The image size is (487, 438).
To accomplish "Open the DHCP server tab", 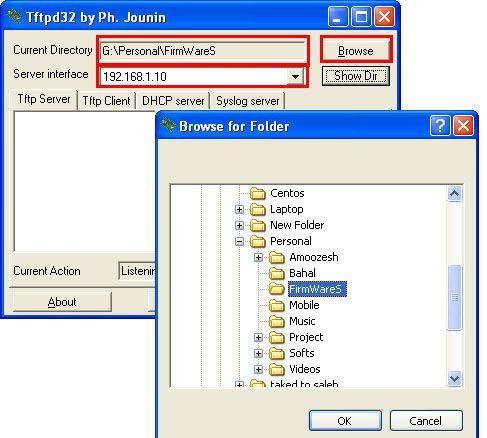I will pos(173,101).
